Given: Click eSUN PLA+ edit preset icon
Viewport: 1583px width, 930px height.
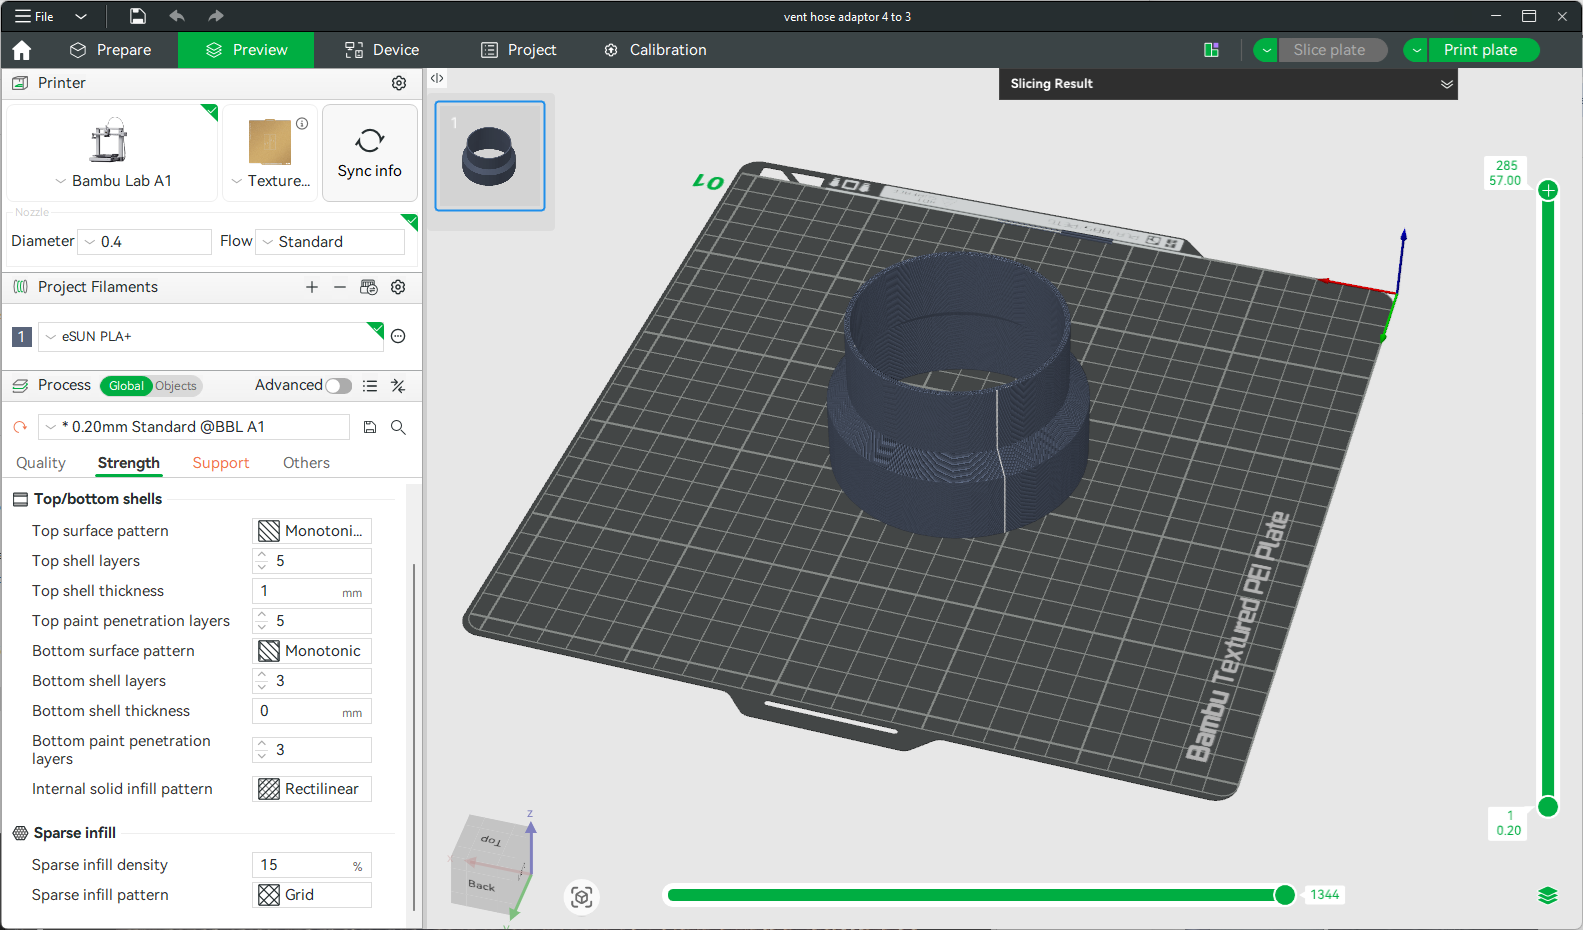Looking at the screenshot, I should (x=398, y=336).
